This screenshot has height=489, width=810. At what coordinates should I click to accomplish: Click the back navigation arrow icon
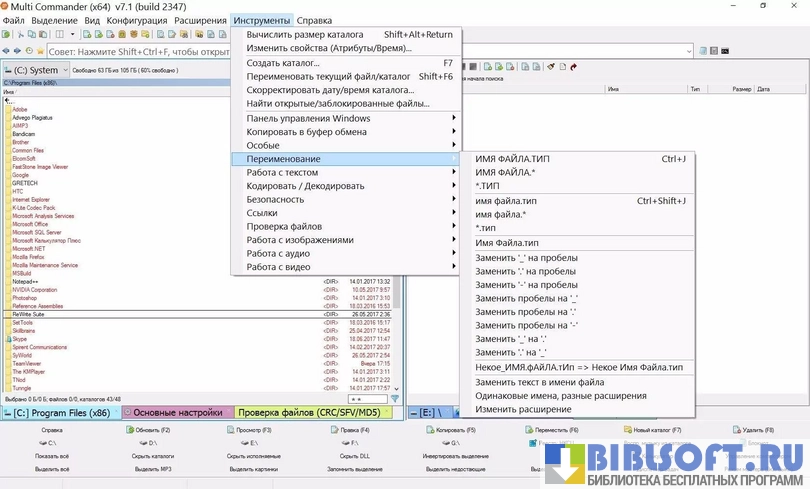click(x=6, y=51)
